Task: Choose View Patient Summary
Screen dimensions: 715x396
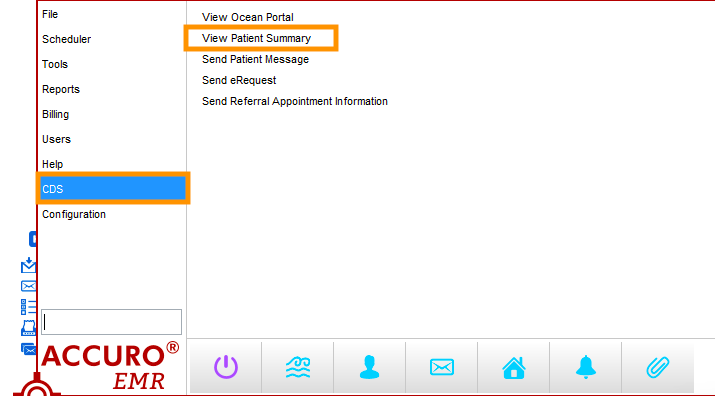Action: click(x=257, y=38)
